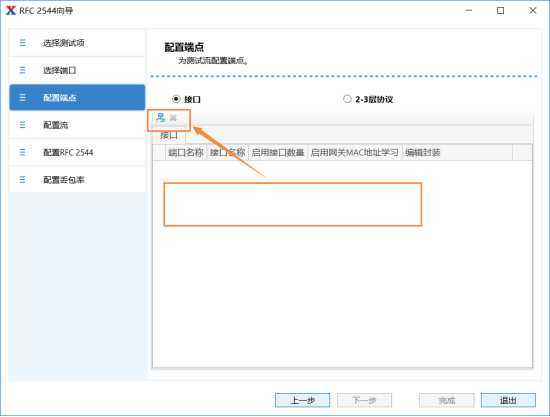
Task: Click the add interface icon in toolbar
Action: coord(161,118)
